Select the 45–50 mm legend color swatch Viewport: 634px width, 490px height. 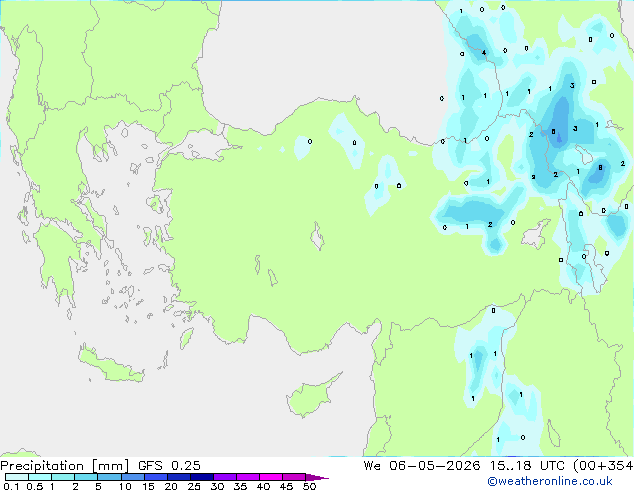pyautogui.click(x=294, y=477)
